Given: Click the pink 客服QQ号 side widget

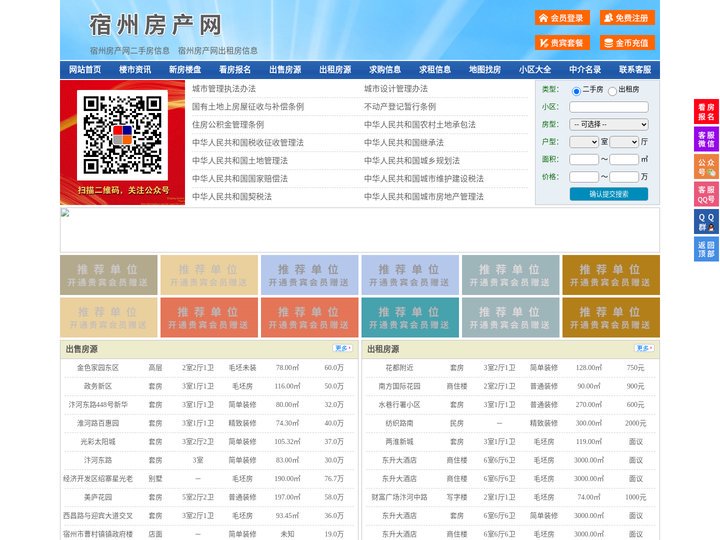Looking at the screenshot, I should pos(706,194).
